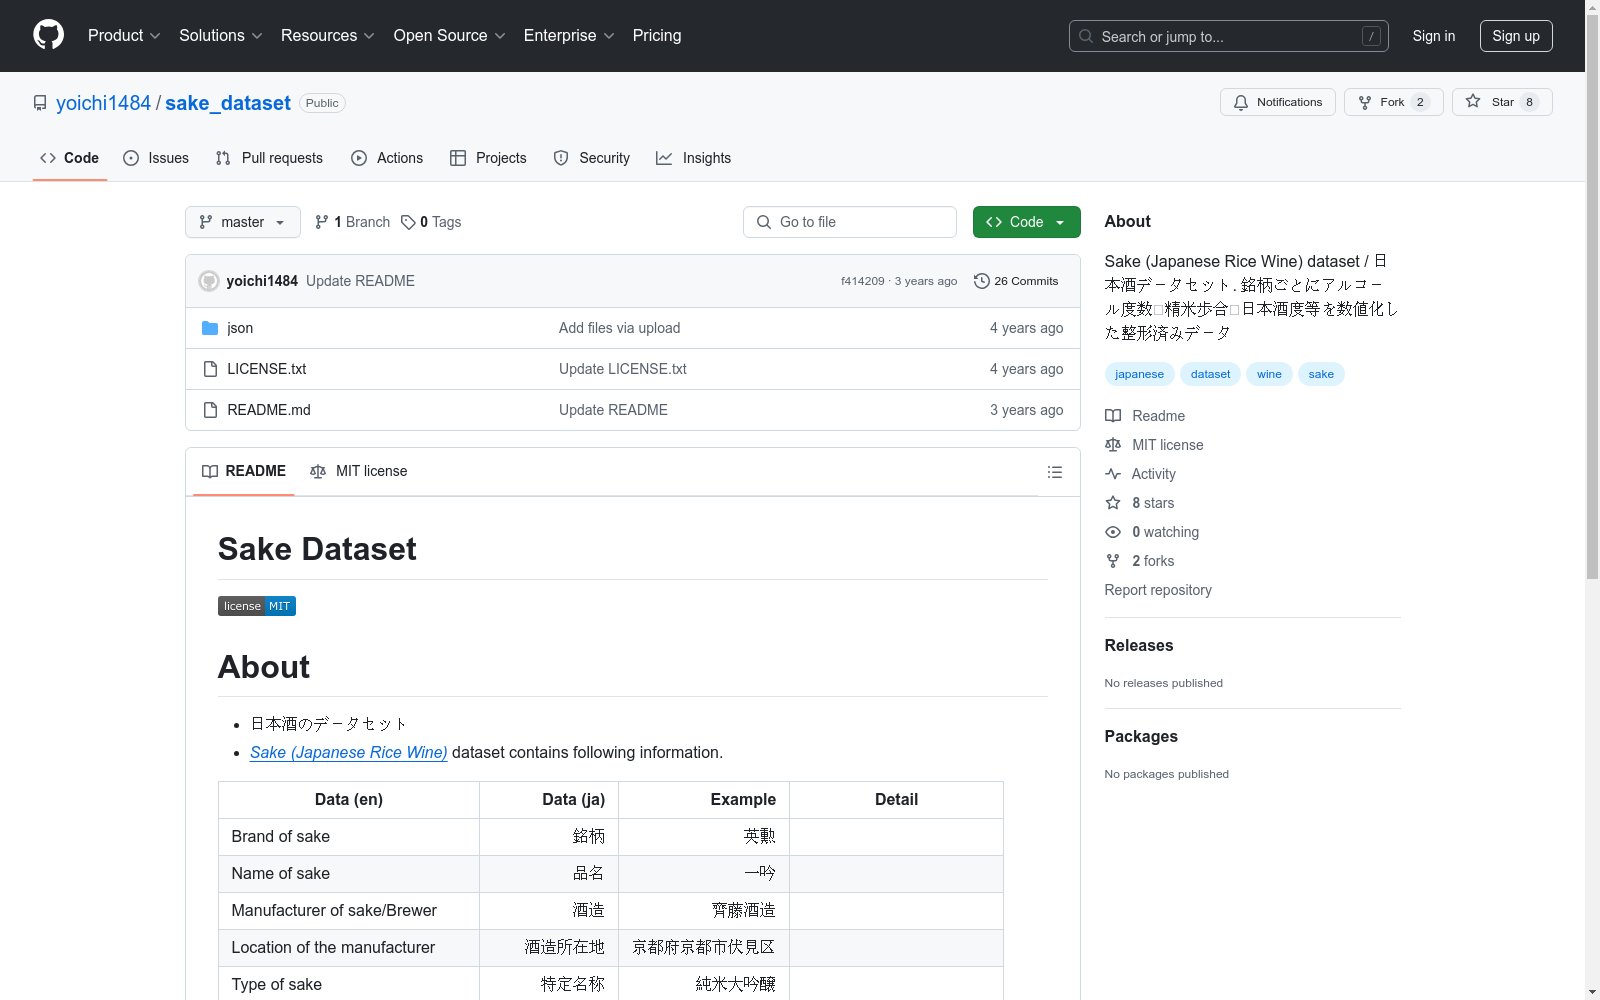
Task: Click Report repository
Action: click(1158, 590)
